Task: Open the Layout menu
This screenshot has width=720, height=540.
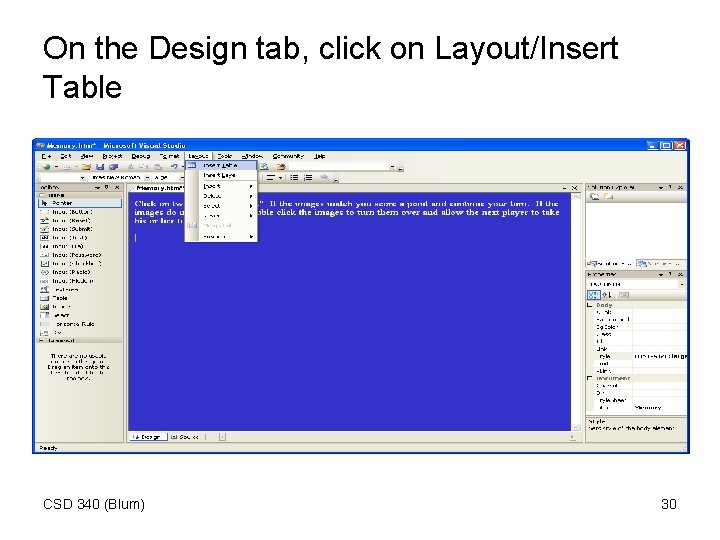Action: point(198,156)
